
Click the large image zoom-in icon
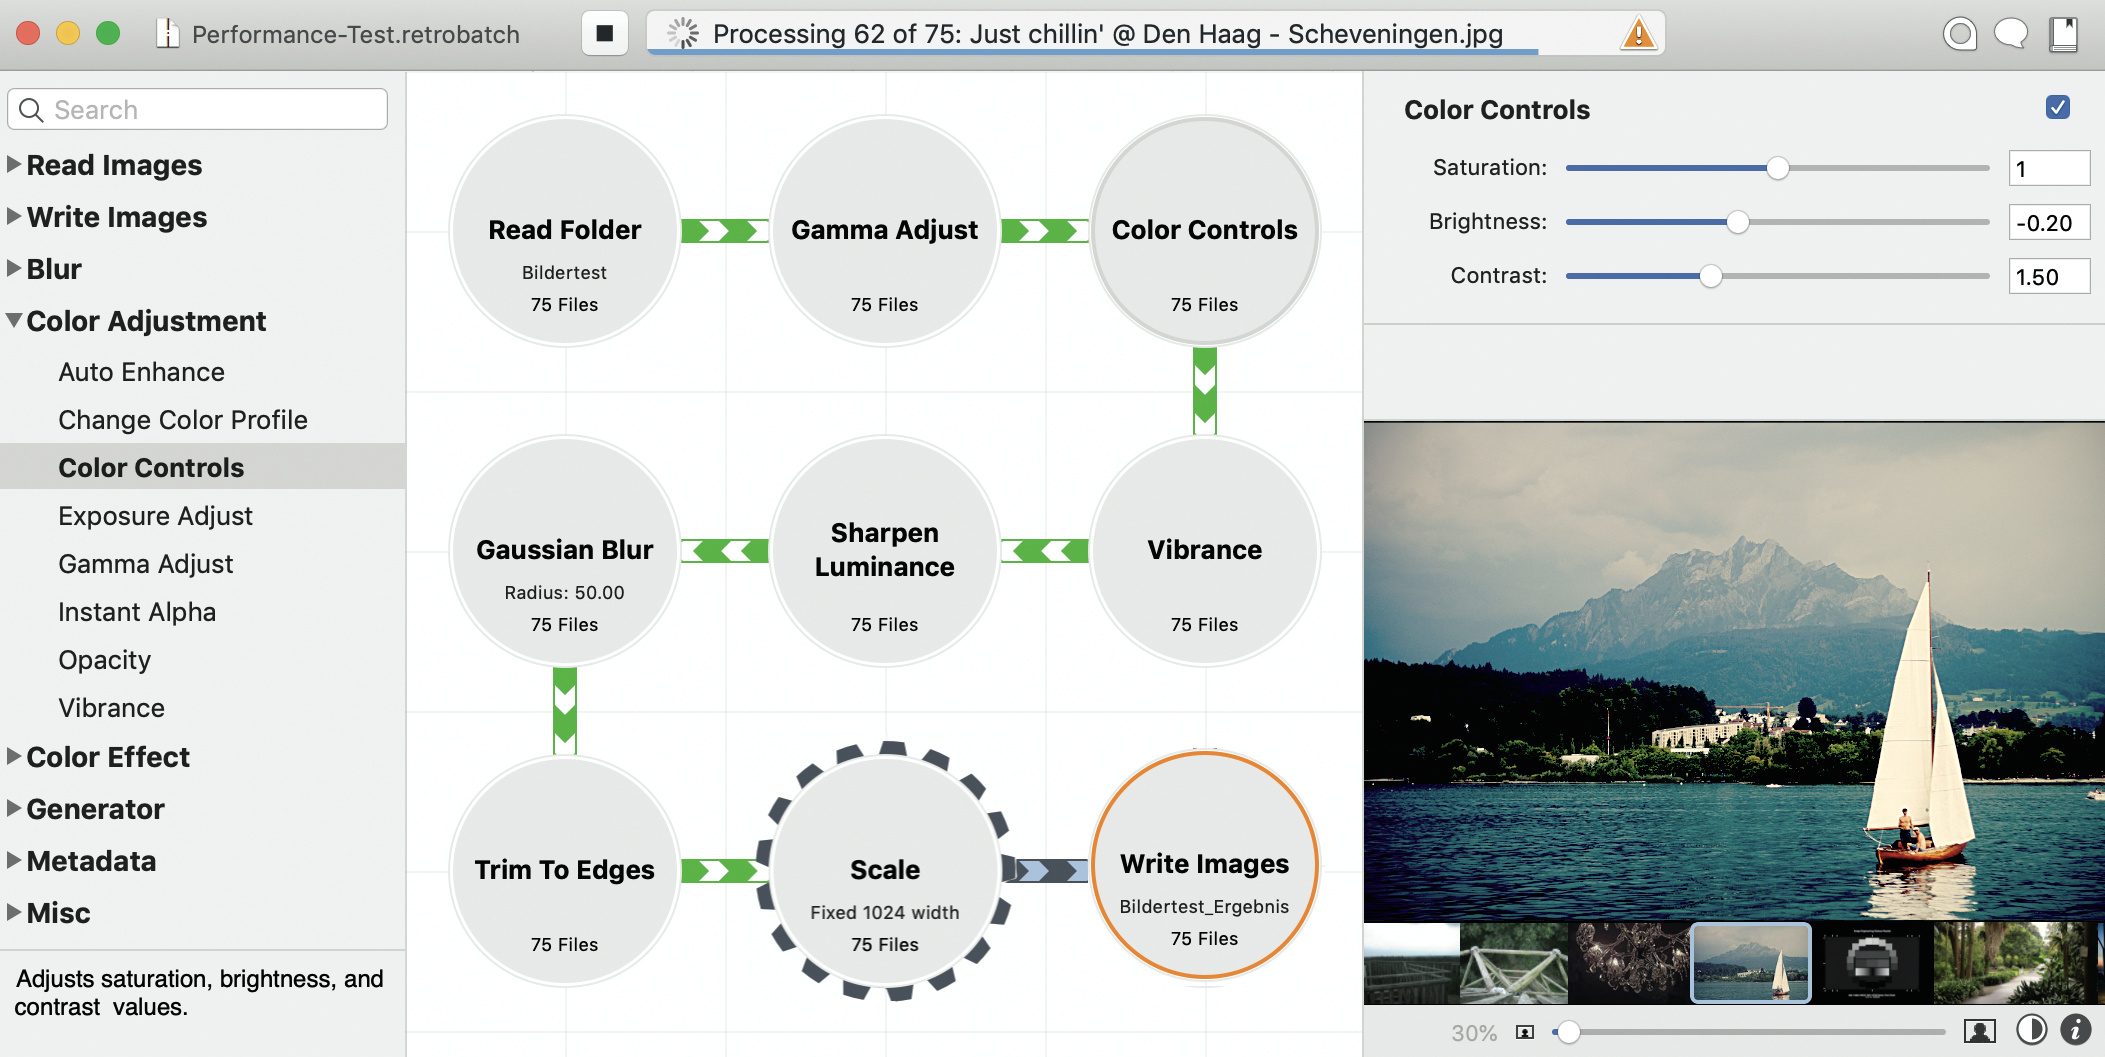click(x=1979, y=1031)
